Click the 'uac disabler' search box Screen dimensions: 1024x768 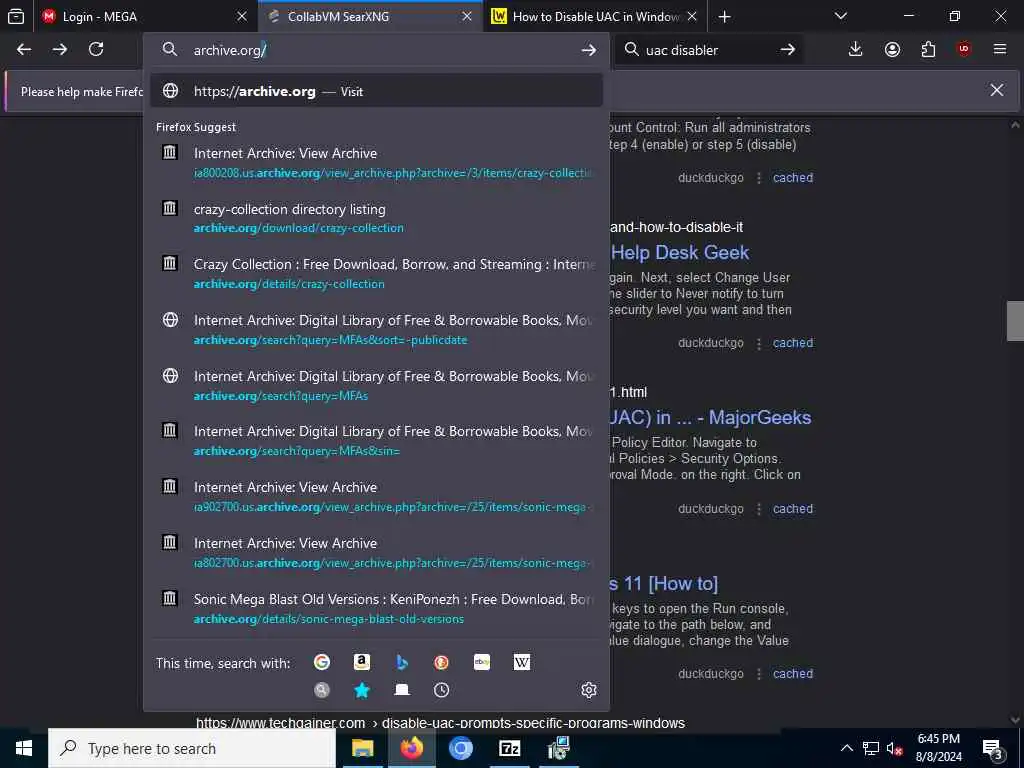pyautogui.click(x=709, y=50)
